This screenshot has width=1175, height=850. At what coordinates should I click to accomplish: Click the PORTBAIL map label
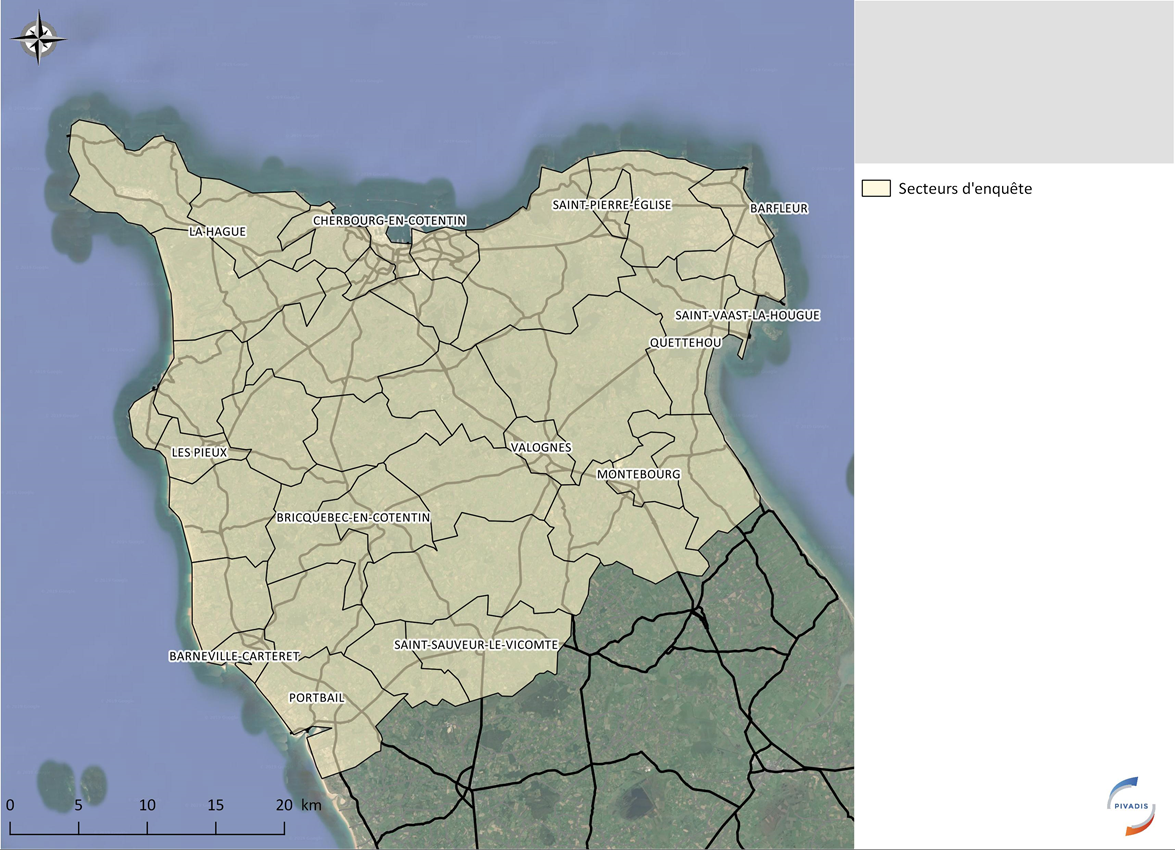317,698
